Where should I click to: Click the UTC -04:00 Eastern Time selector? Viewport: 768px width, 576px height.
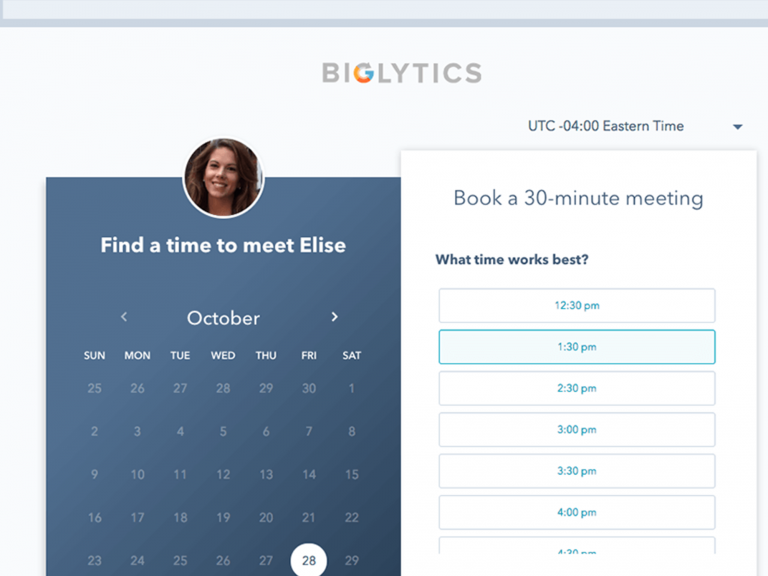coord(635,126)
